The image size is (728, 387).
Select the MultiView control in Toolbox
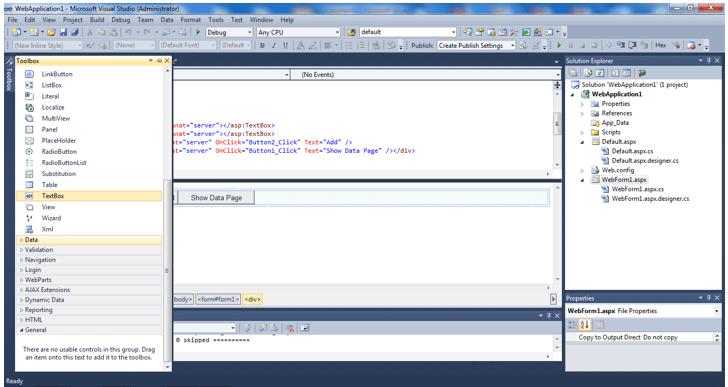tap(89, 118)
